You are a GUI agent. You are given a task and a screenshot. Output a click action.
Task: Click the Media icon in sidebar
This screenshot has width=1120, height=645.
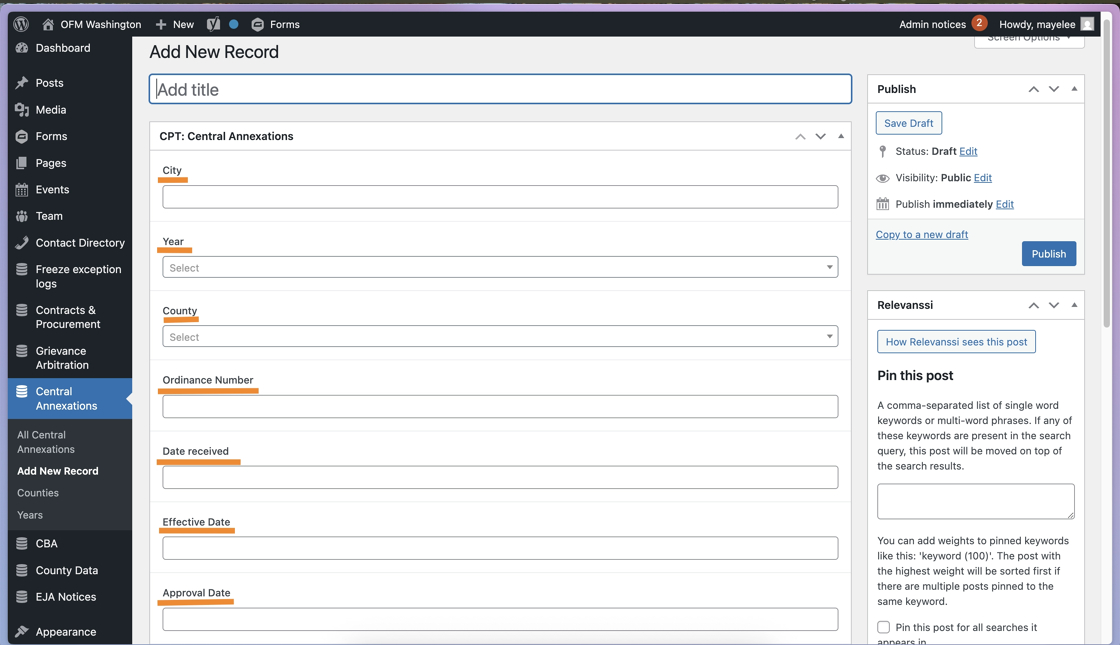(x=21, y=109)
